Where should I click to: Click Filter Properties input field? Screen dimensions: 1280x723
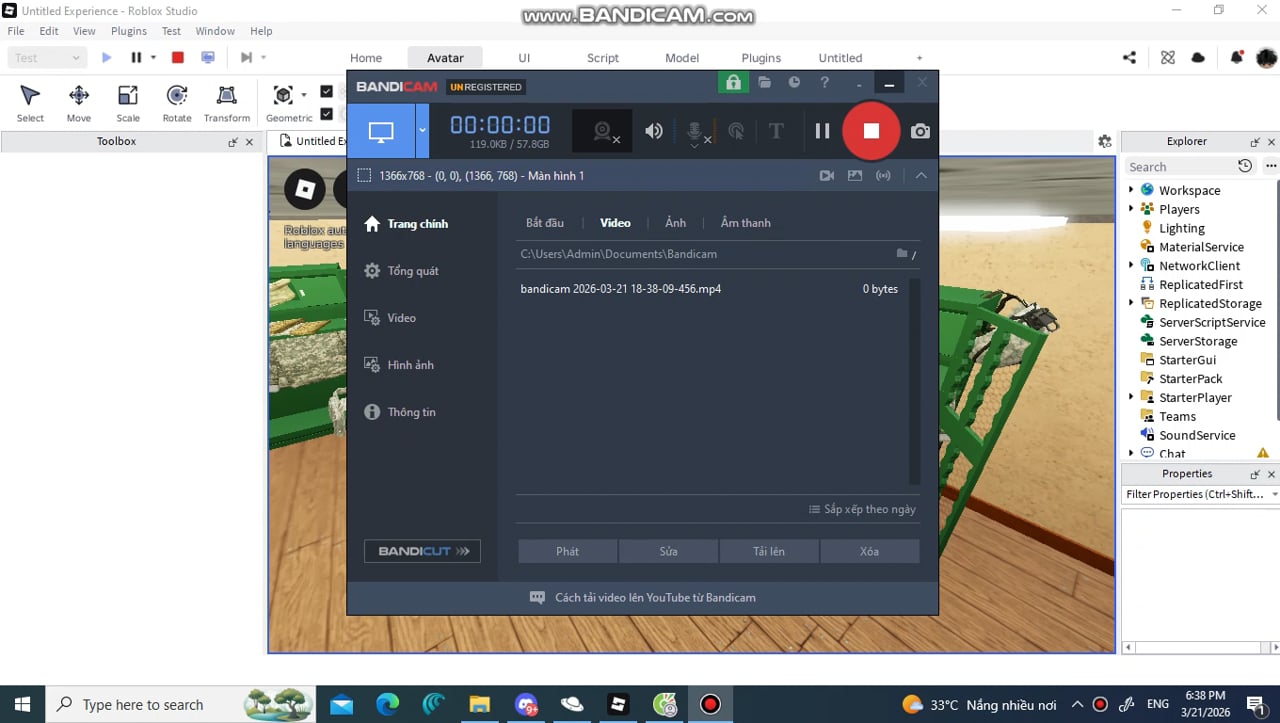tap(1195, 494)
